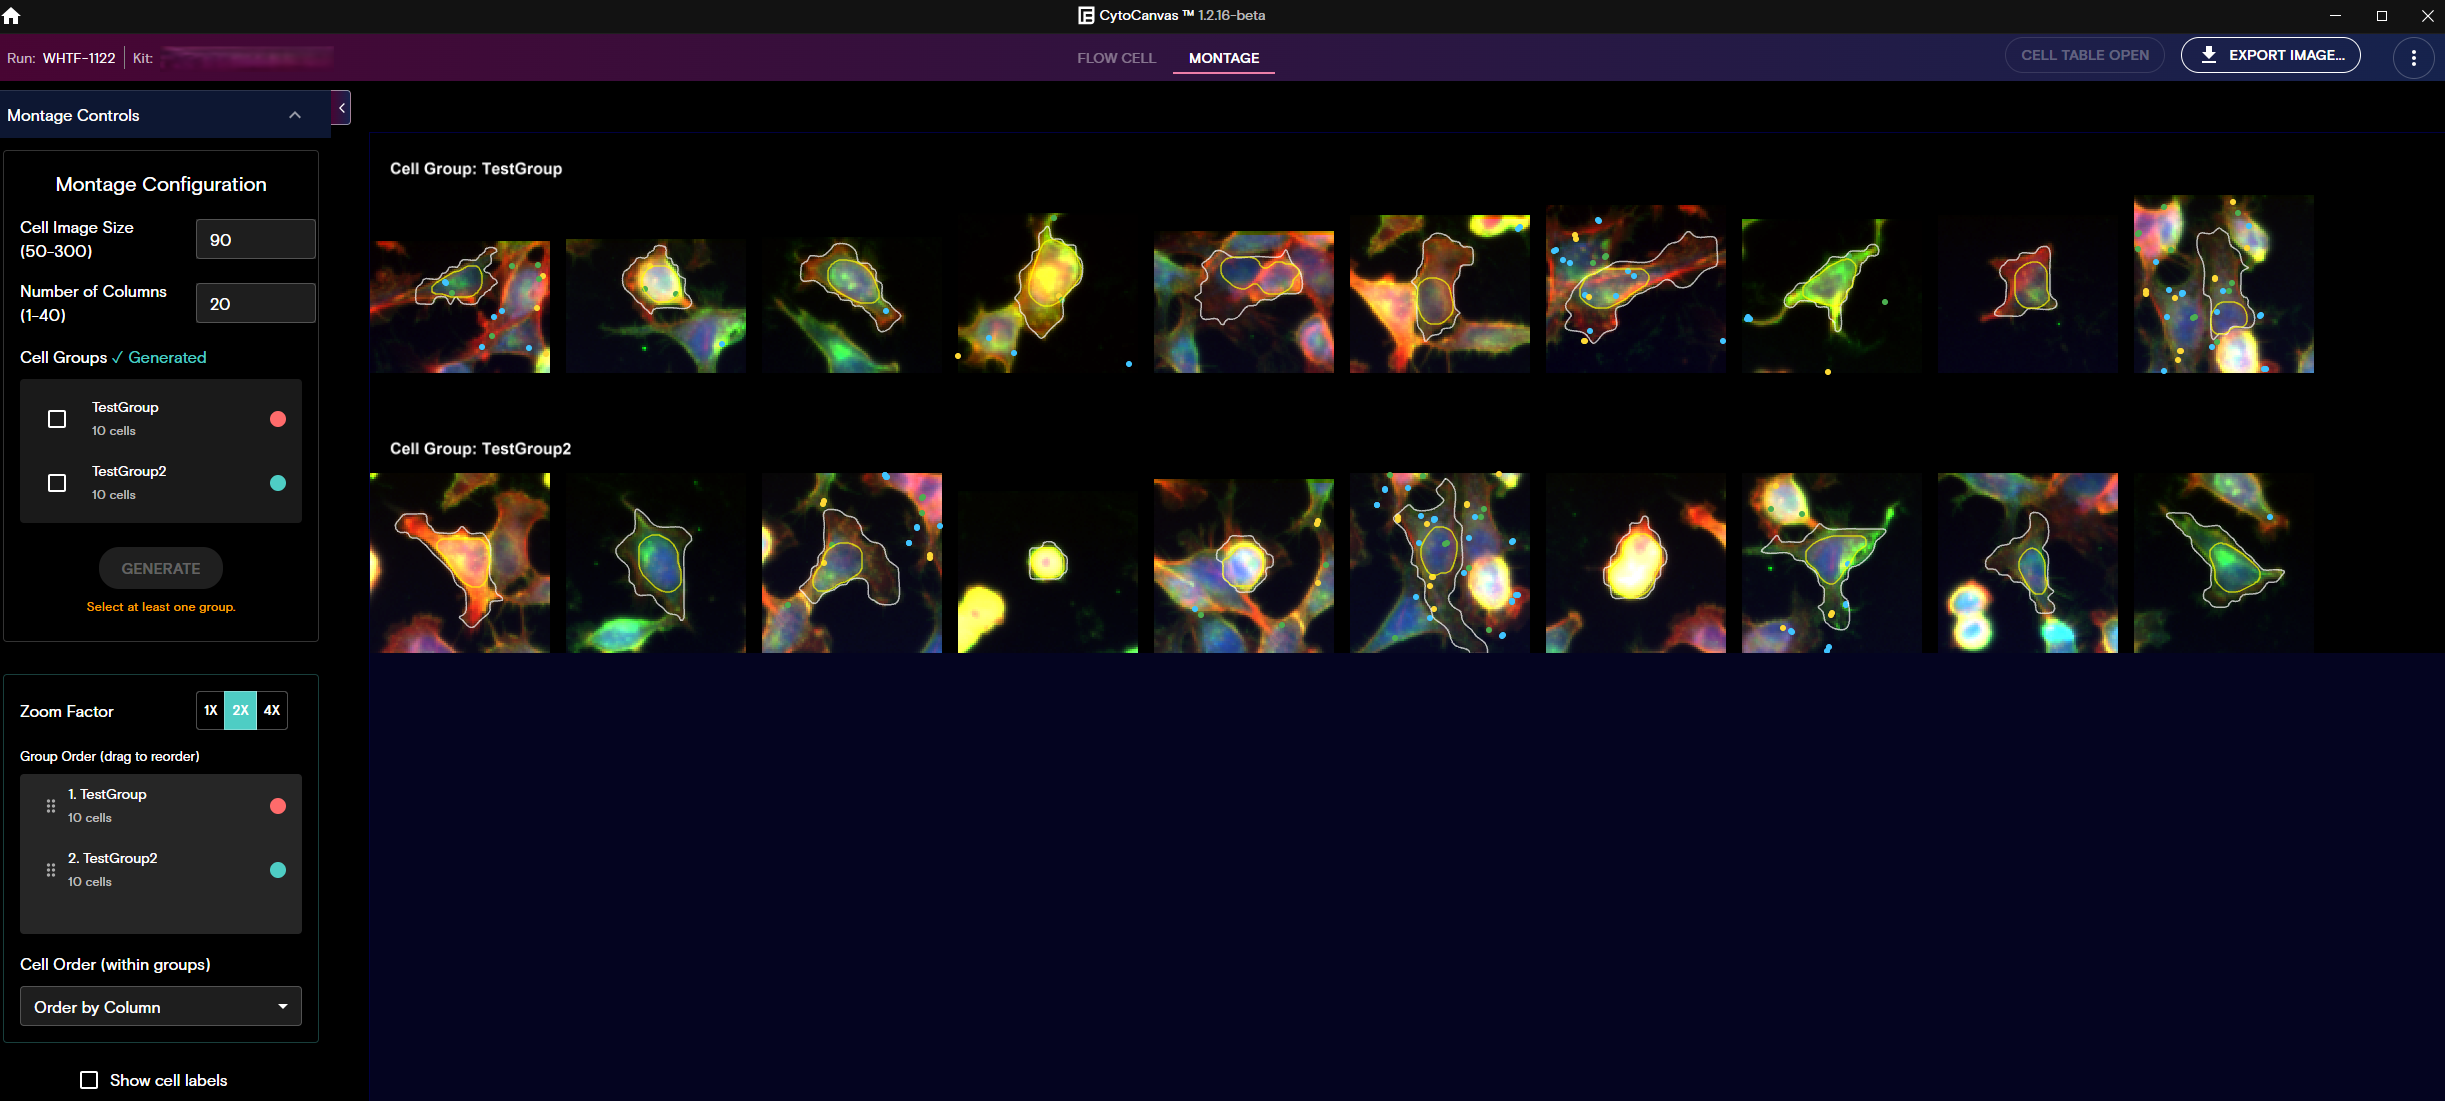
Task: Click the red TestGroup color swatch
Action: click(278, 419)
